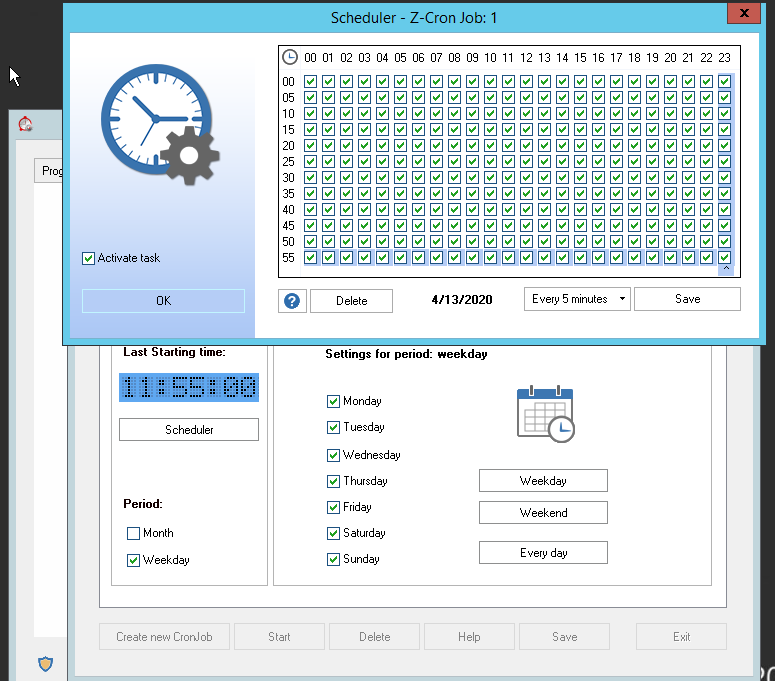
Task: Toggle the Weekday period checkbox
Action: (133, 560)
